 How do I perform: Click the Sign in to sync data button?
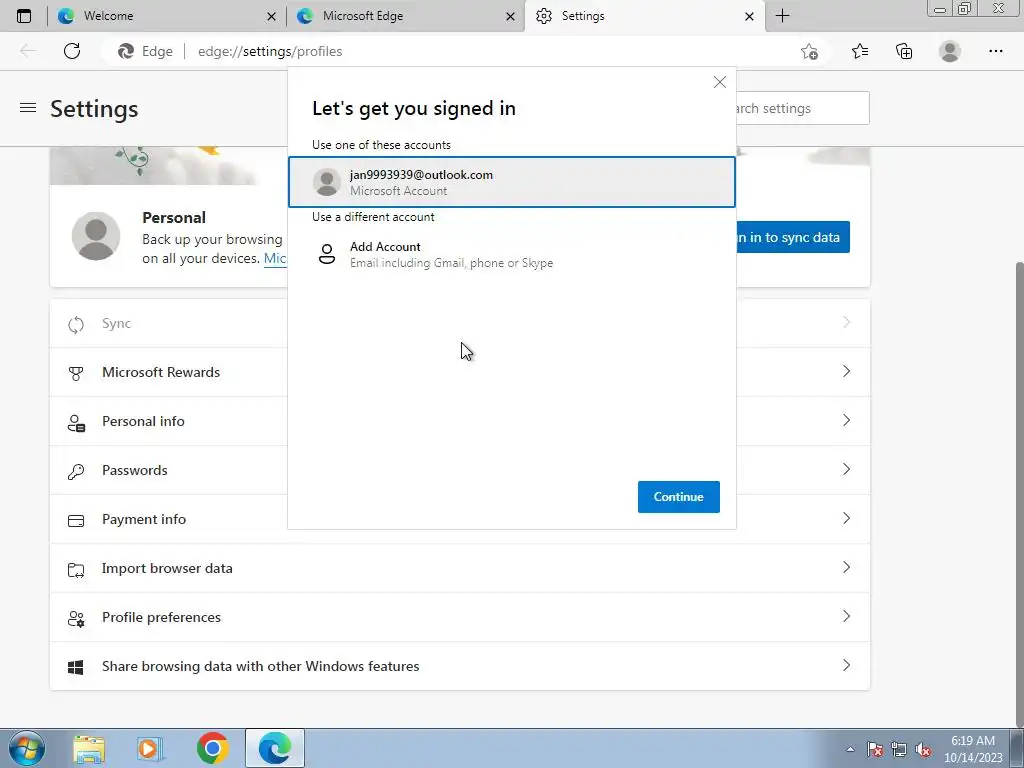click(x=793, y=237)
